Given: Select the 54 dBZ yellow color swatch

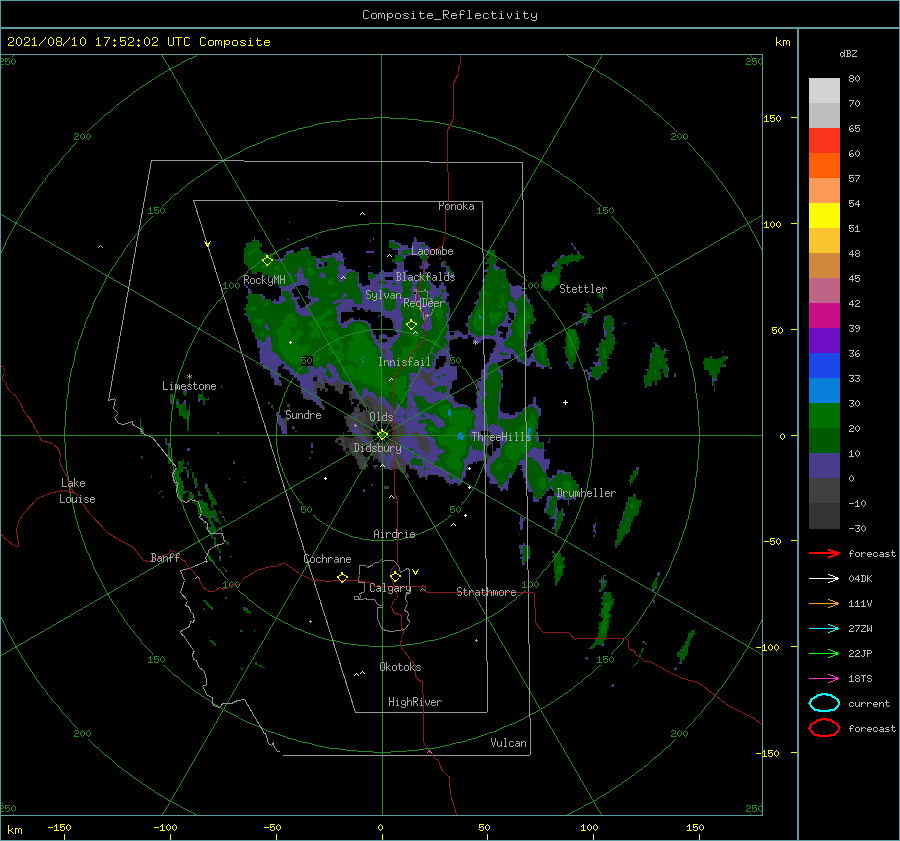Looking at the screenshot, I should tap(824, 215).
